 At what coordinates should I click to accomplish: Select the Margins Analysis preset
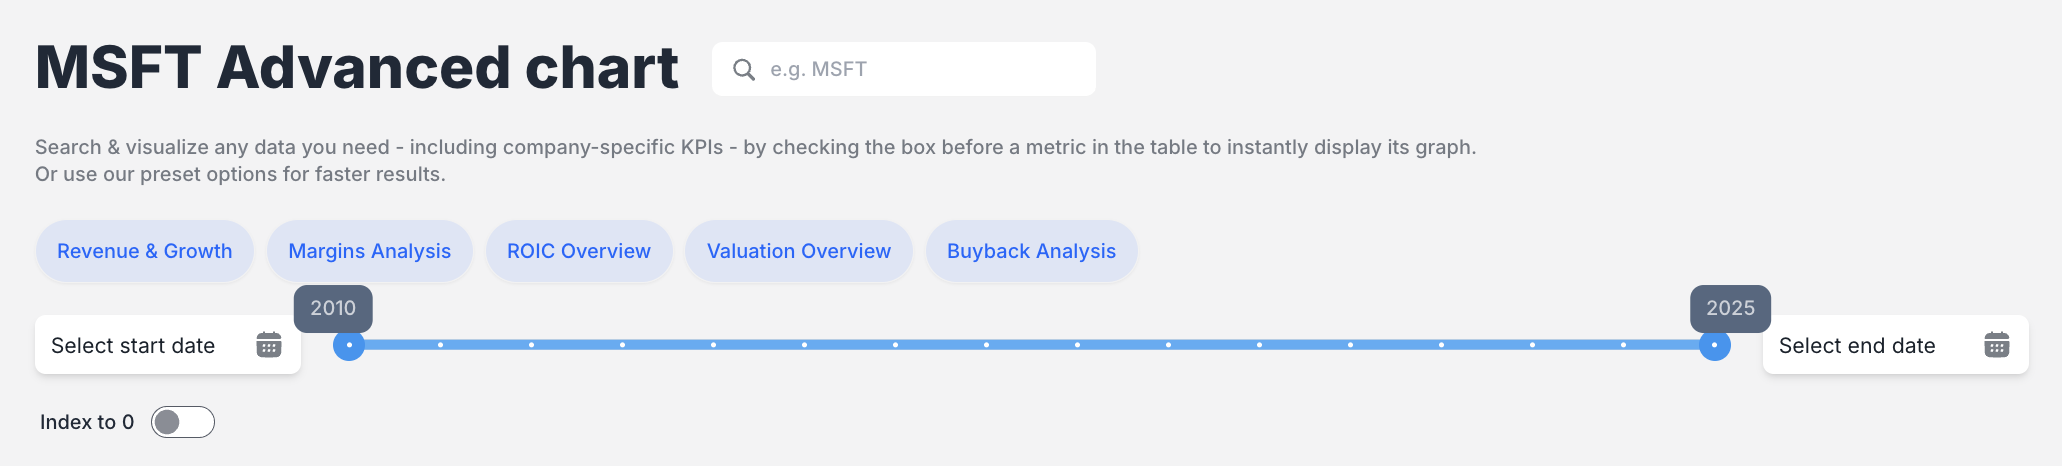tap(370, 251)
